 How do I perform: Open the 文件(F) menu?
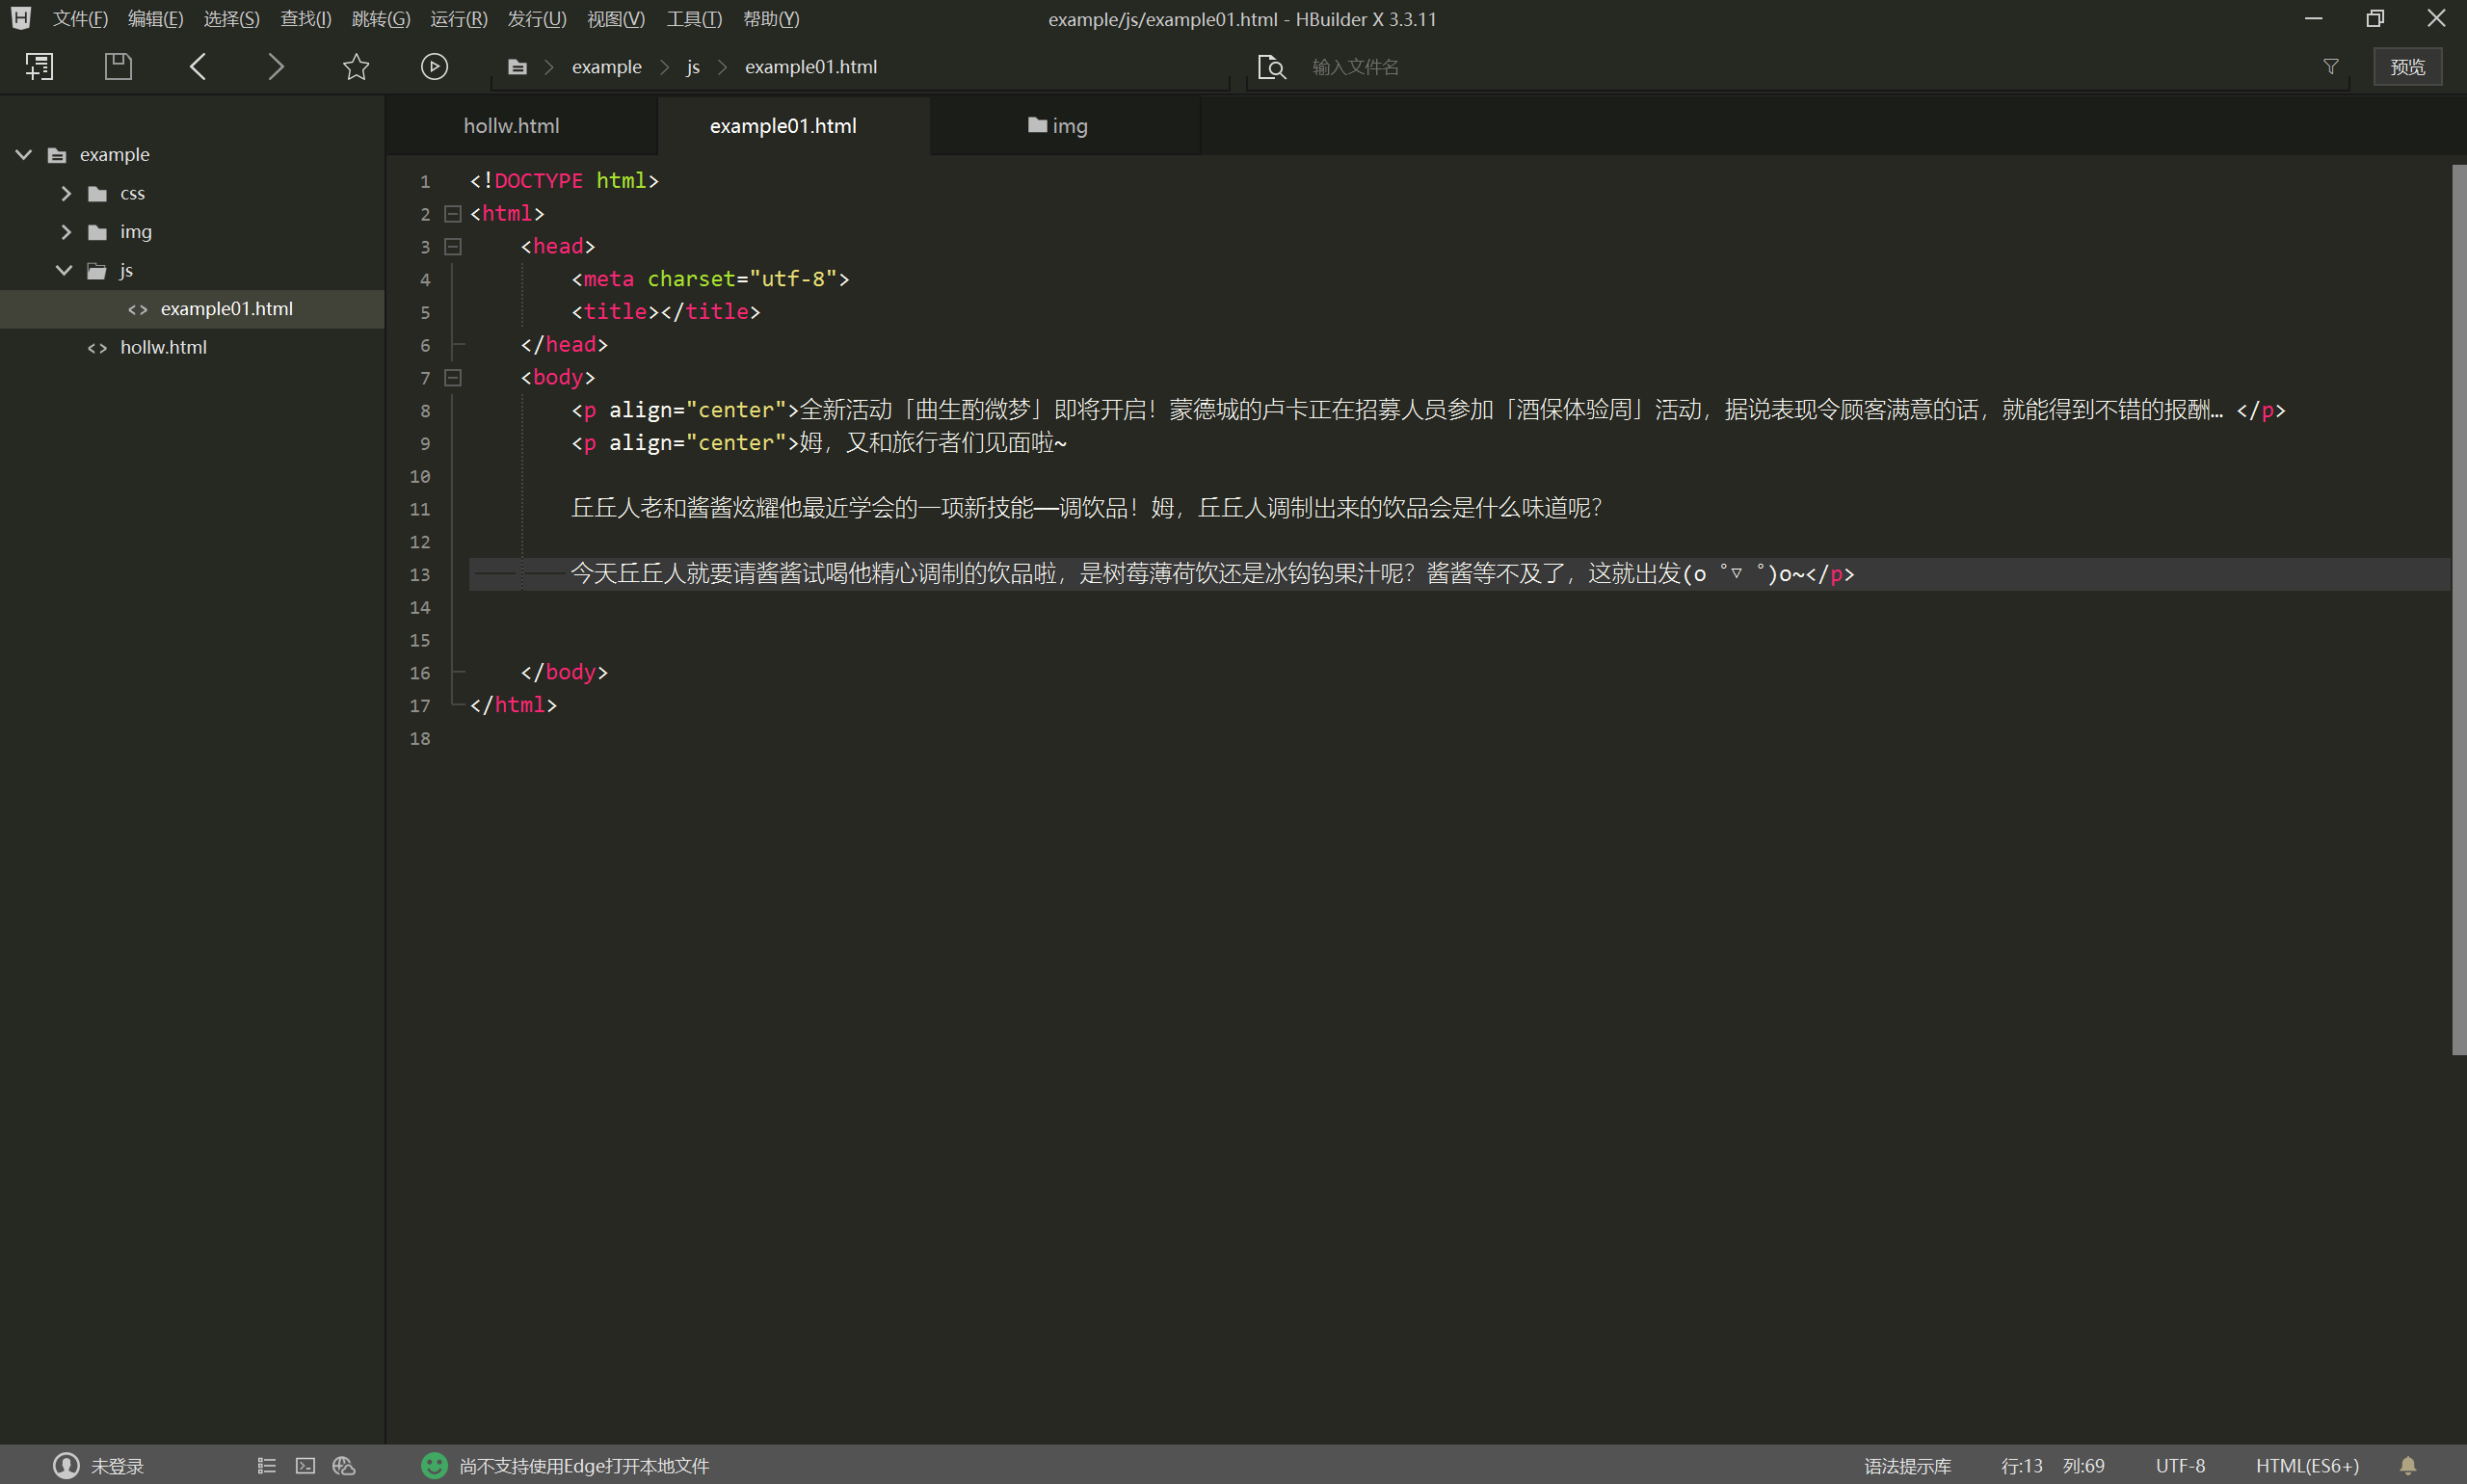click(80, 19)
